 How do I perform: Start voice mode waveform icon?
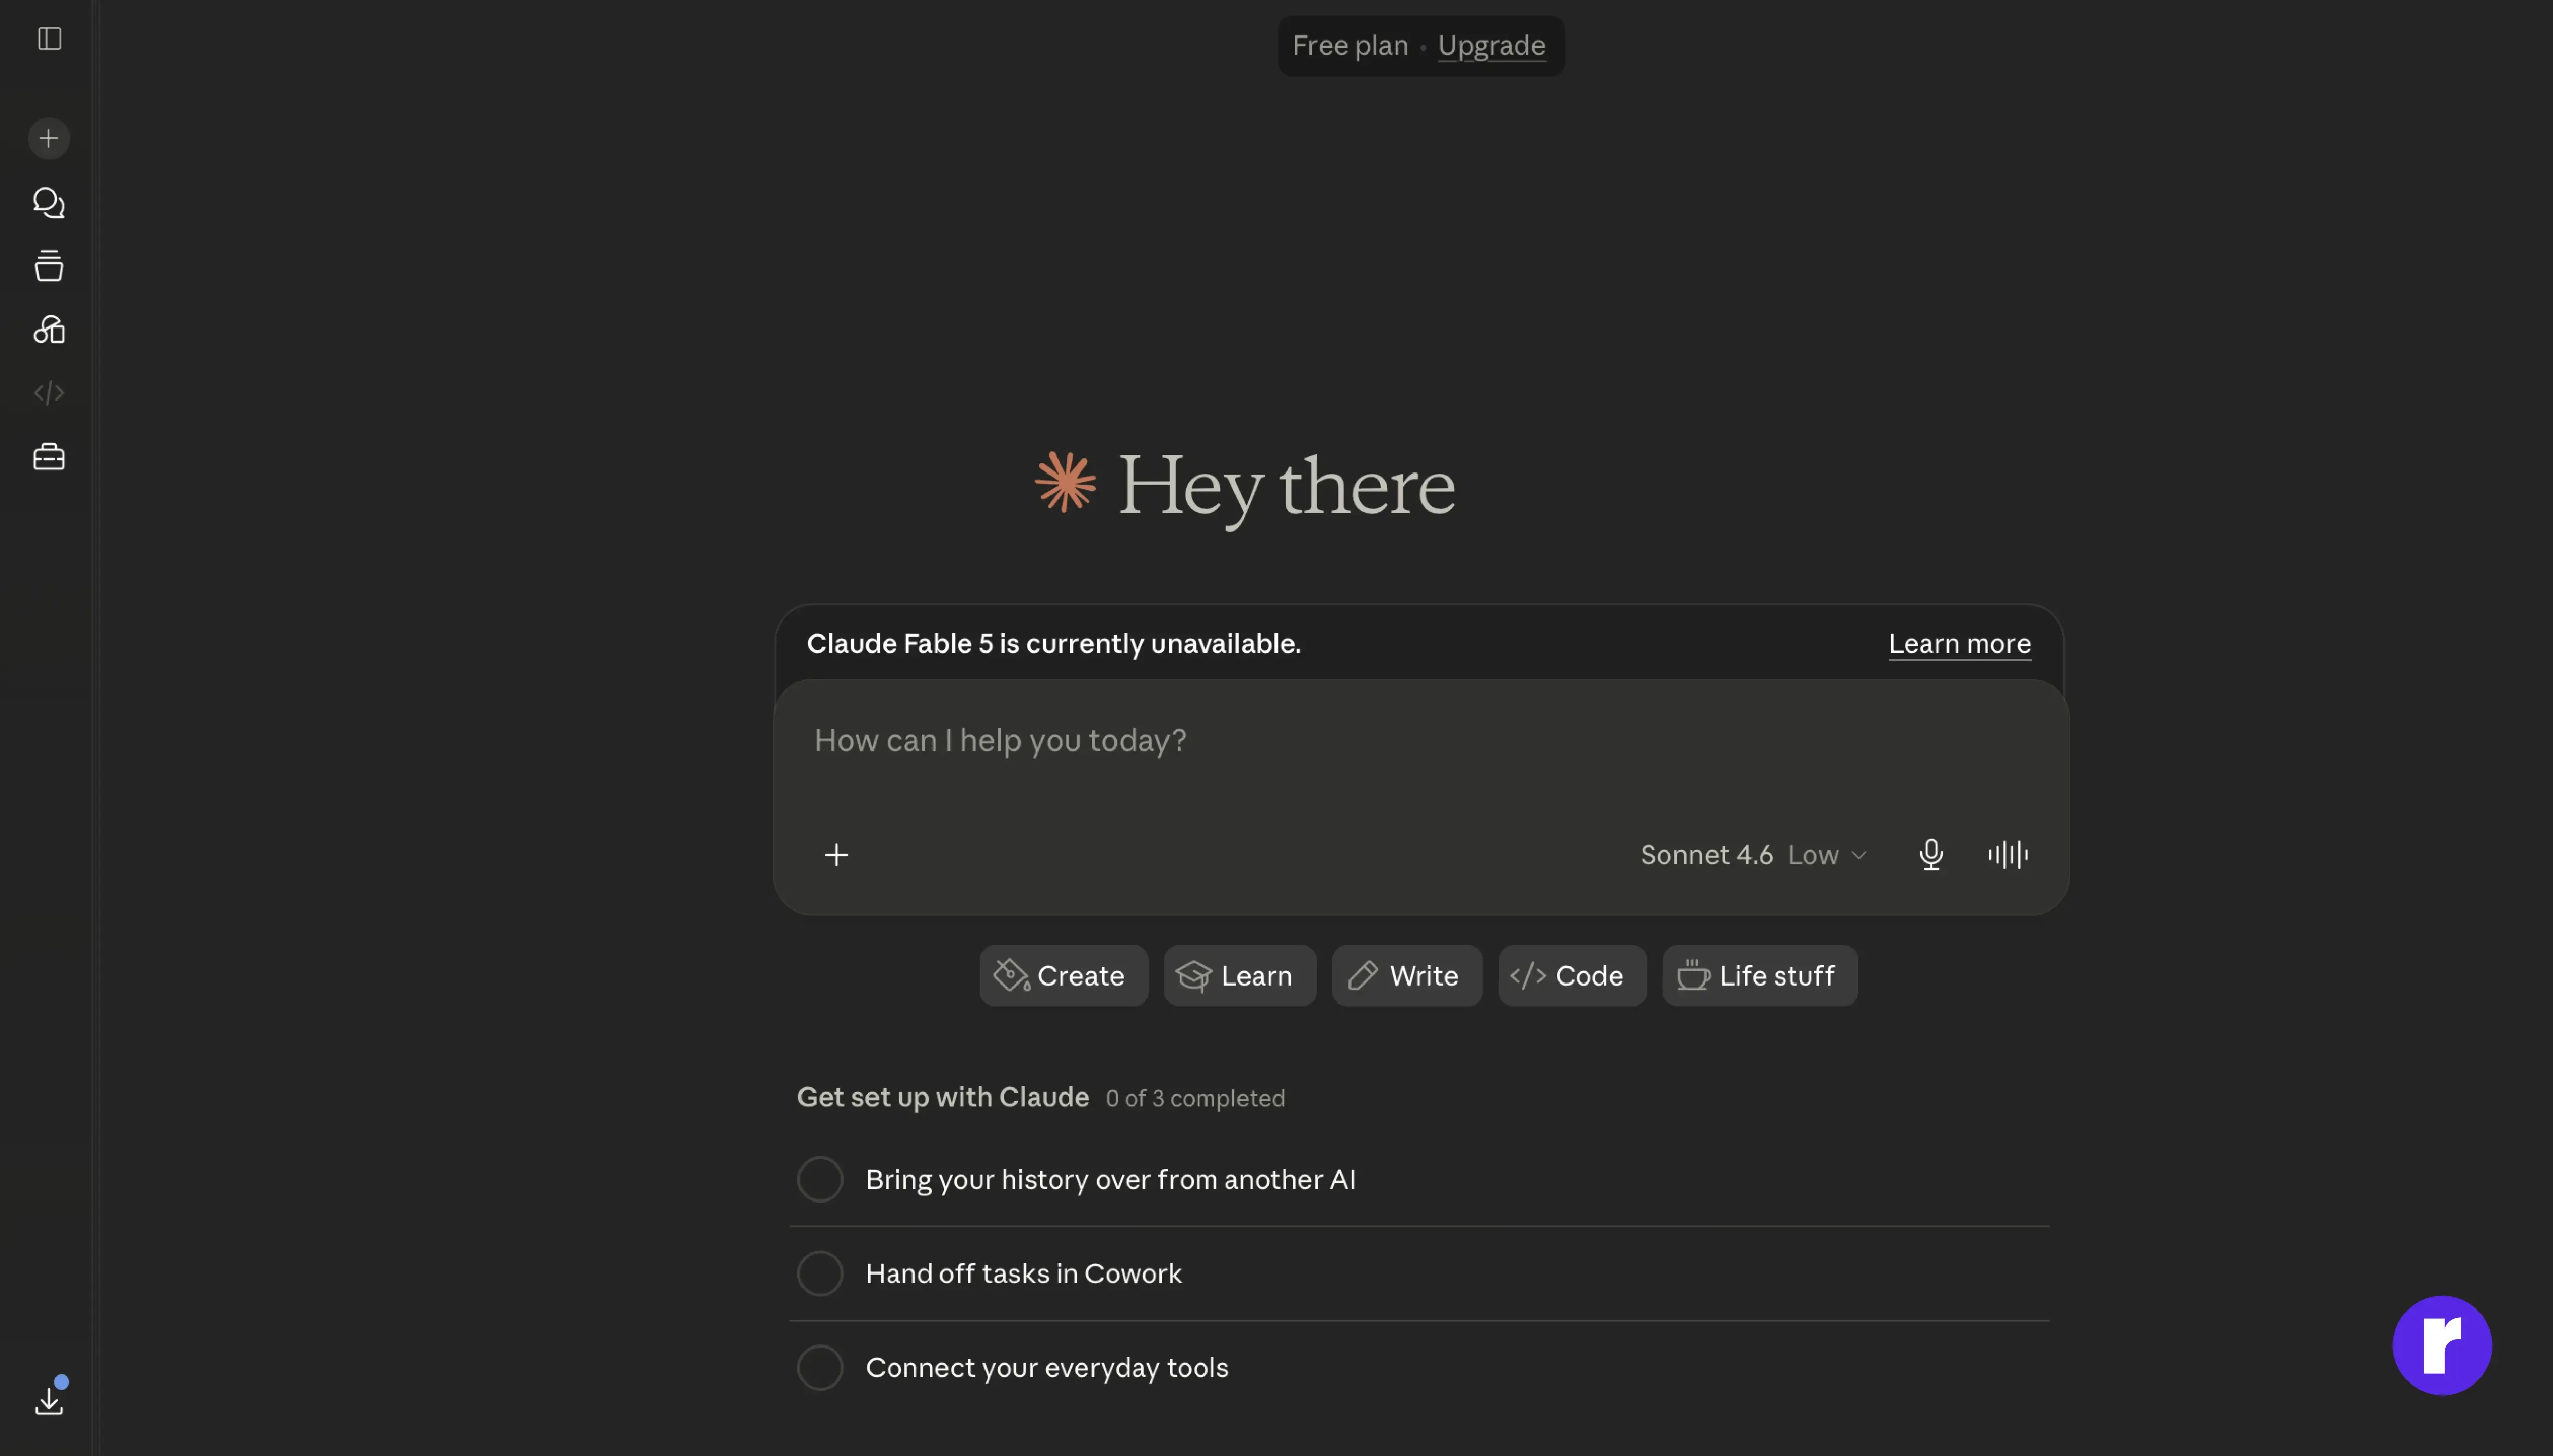coord(2008,855)
